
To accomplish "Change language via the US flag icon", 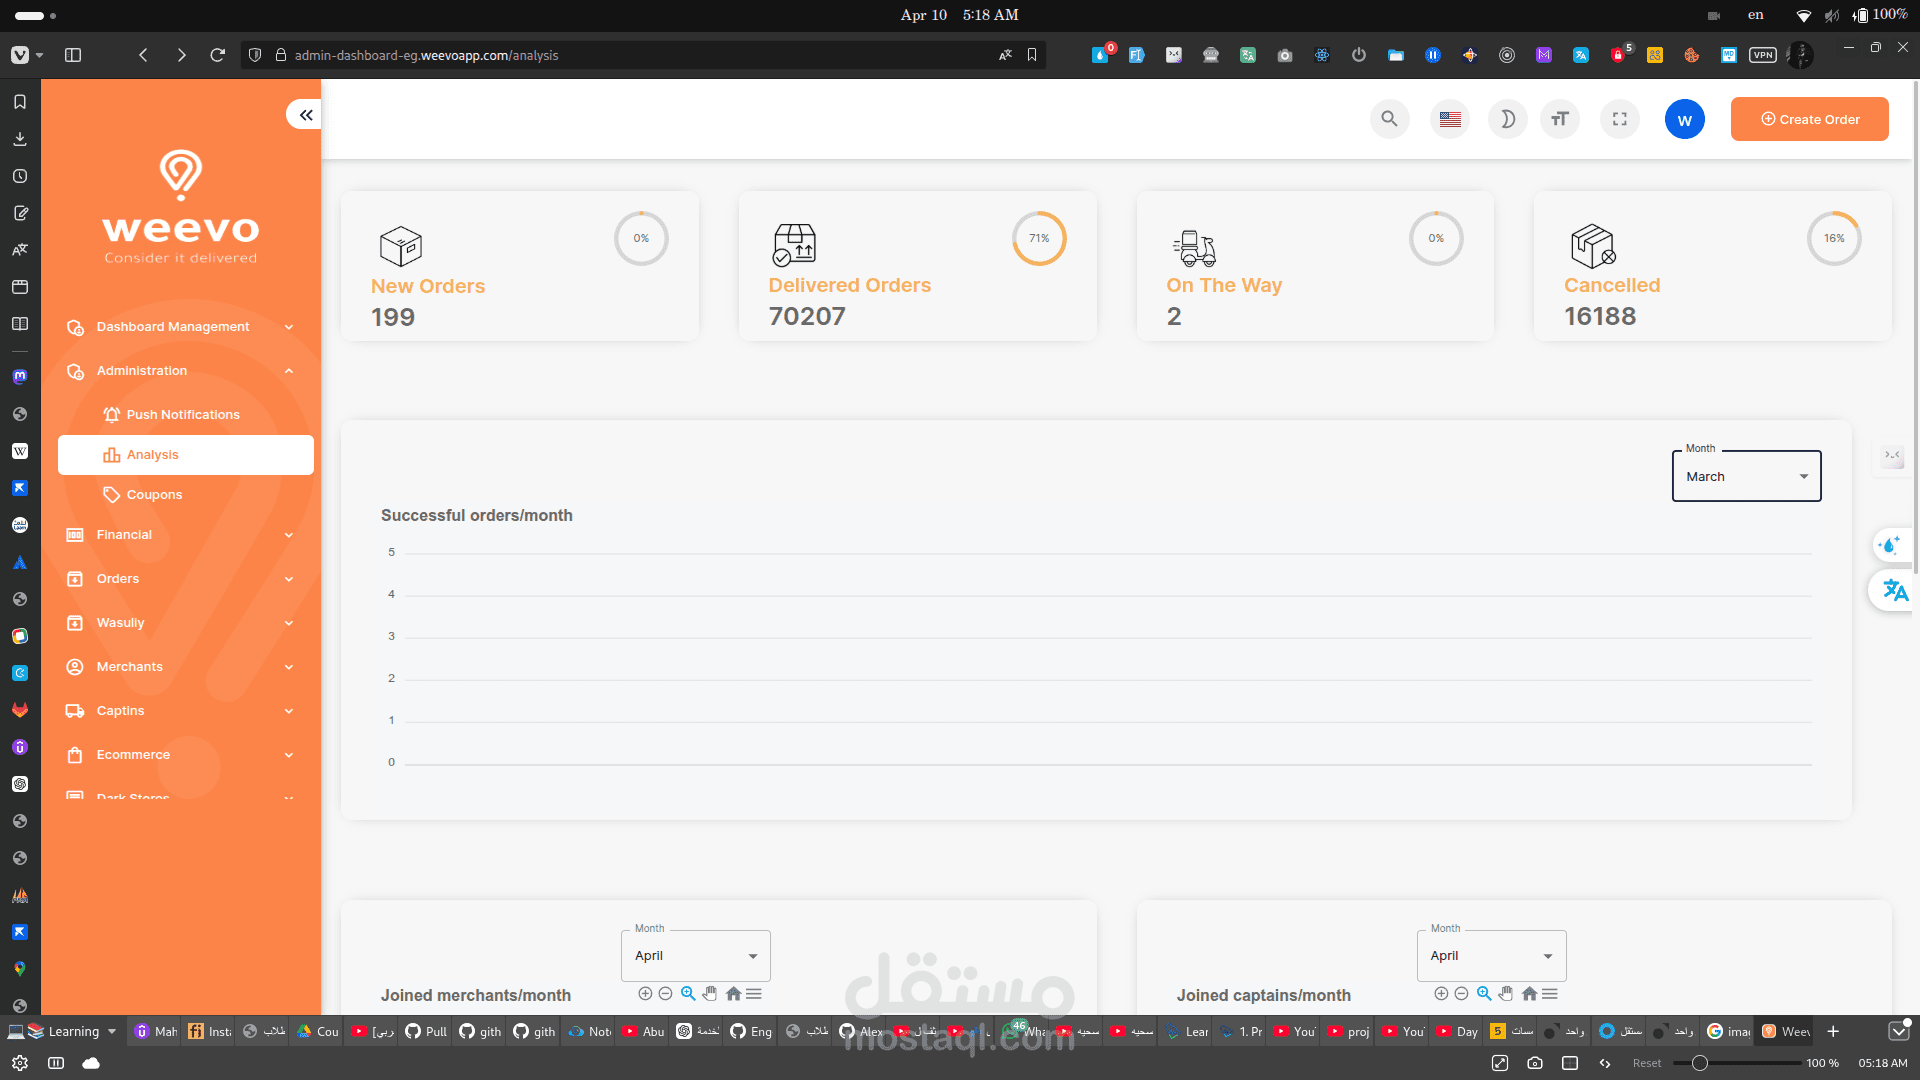I will click(1449, 119).
